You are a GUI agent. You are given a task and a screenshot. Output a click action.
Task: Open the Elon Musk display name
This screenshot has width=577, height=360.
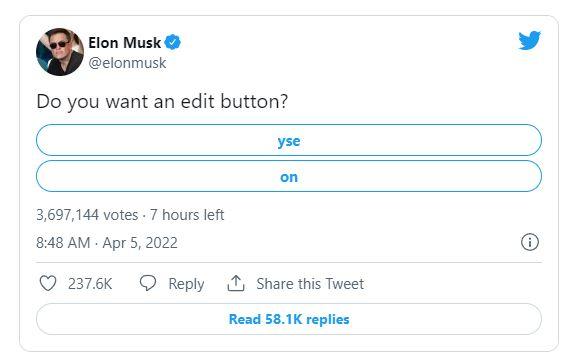[x=124, y=43]
